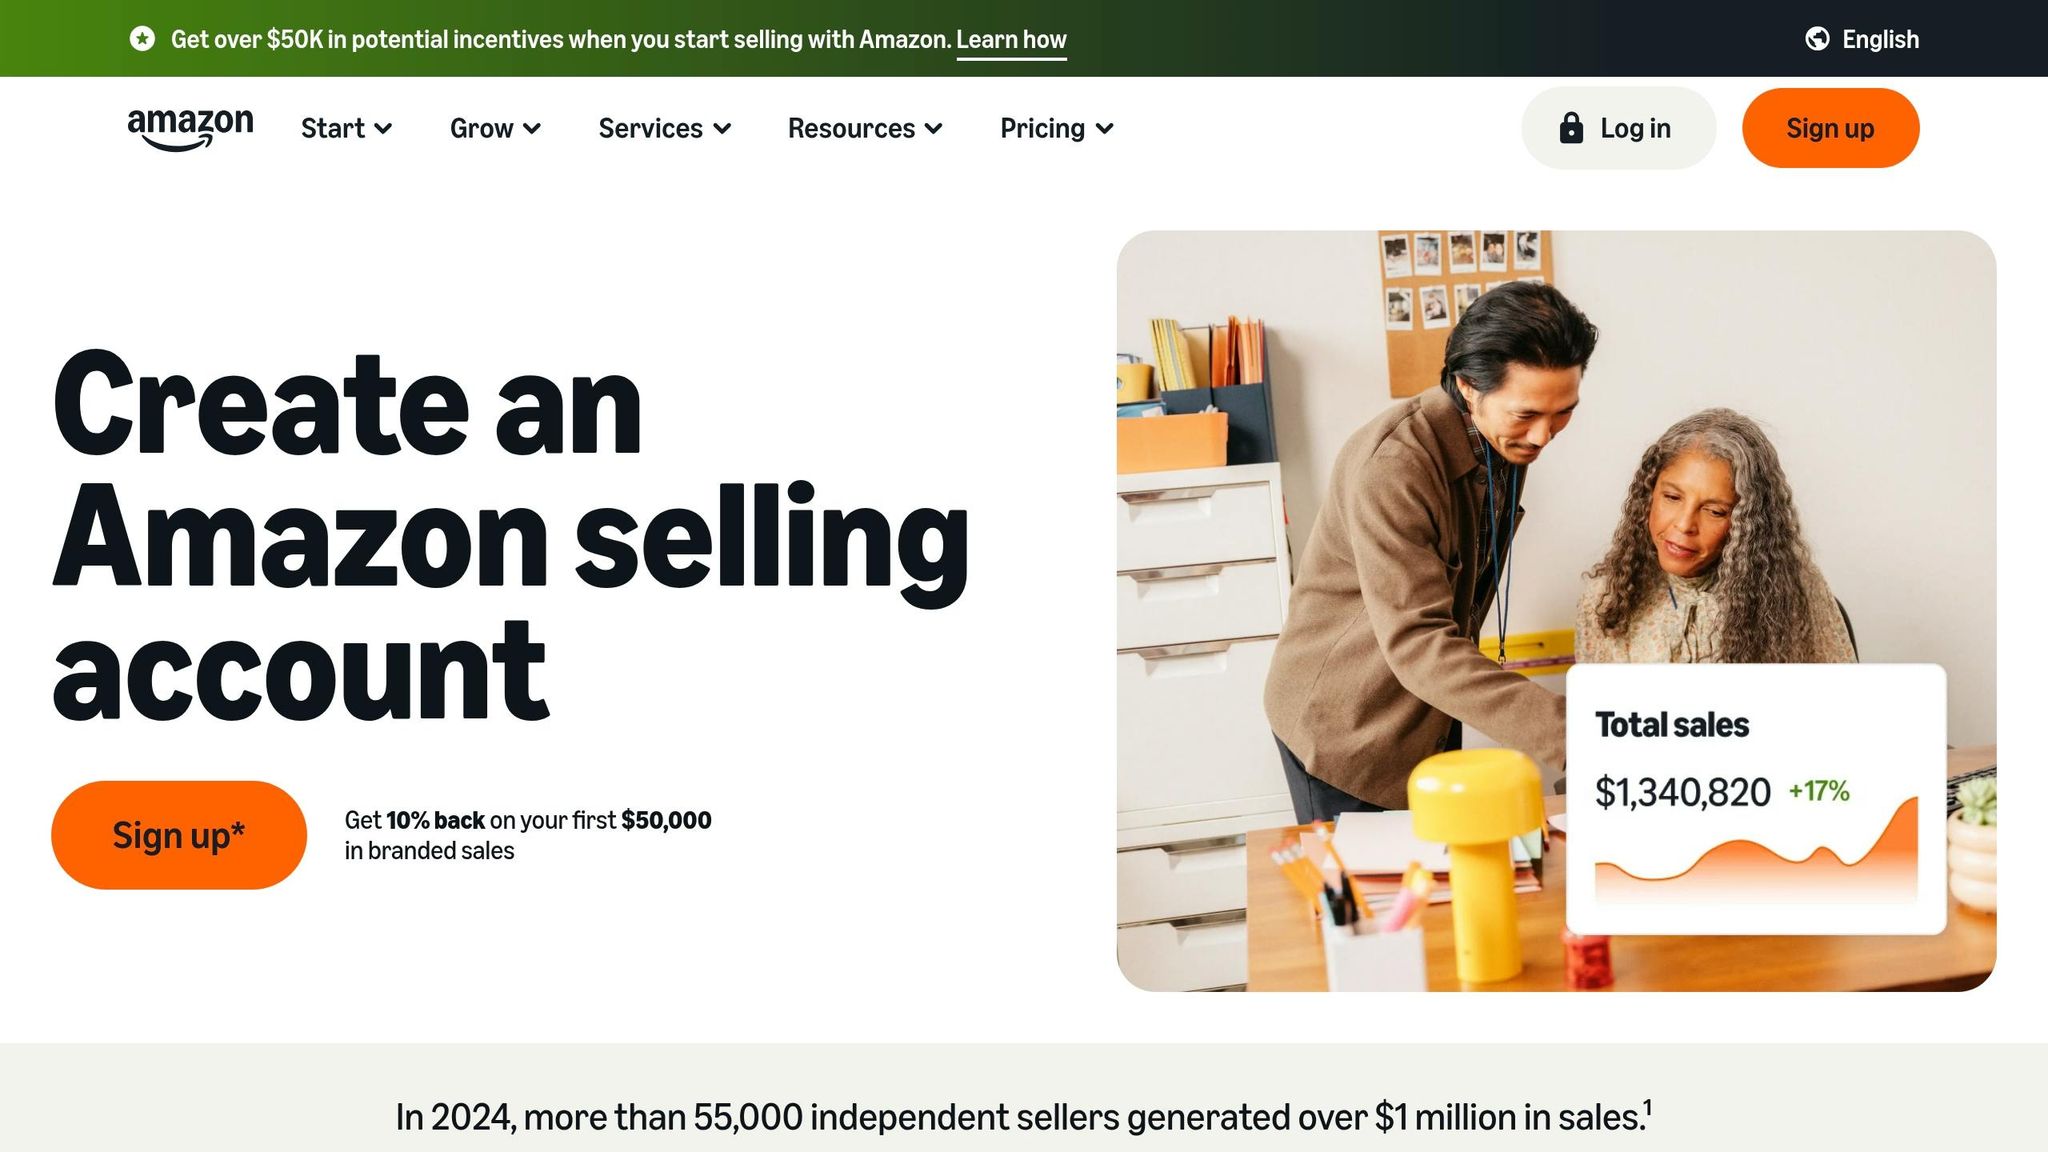This screenshot has height=1152, width=2048.
Task: Click the $50K incentives banner text
Action: pyautogui.click(x=561, y=40)
